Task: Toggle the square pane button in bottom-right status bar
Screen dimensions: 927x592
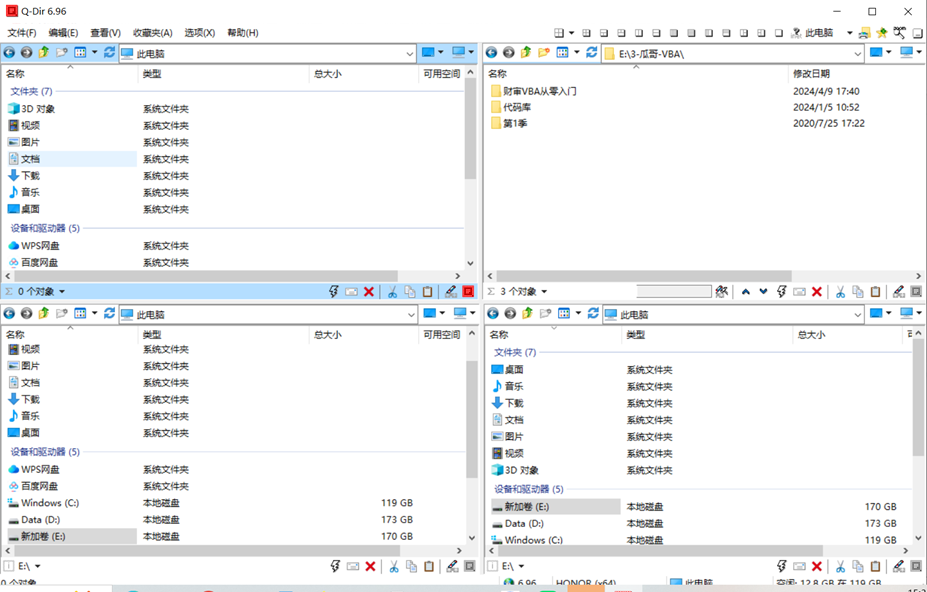Action: [x=916, y=567]
